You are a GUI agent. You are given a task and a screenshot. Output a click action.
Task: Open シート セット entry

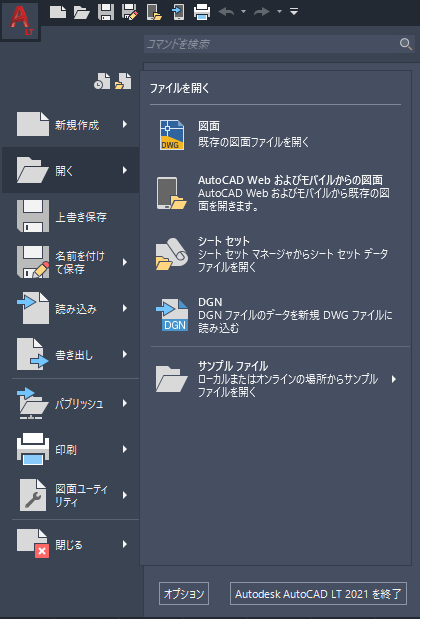click(276, 254)
